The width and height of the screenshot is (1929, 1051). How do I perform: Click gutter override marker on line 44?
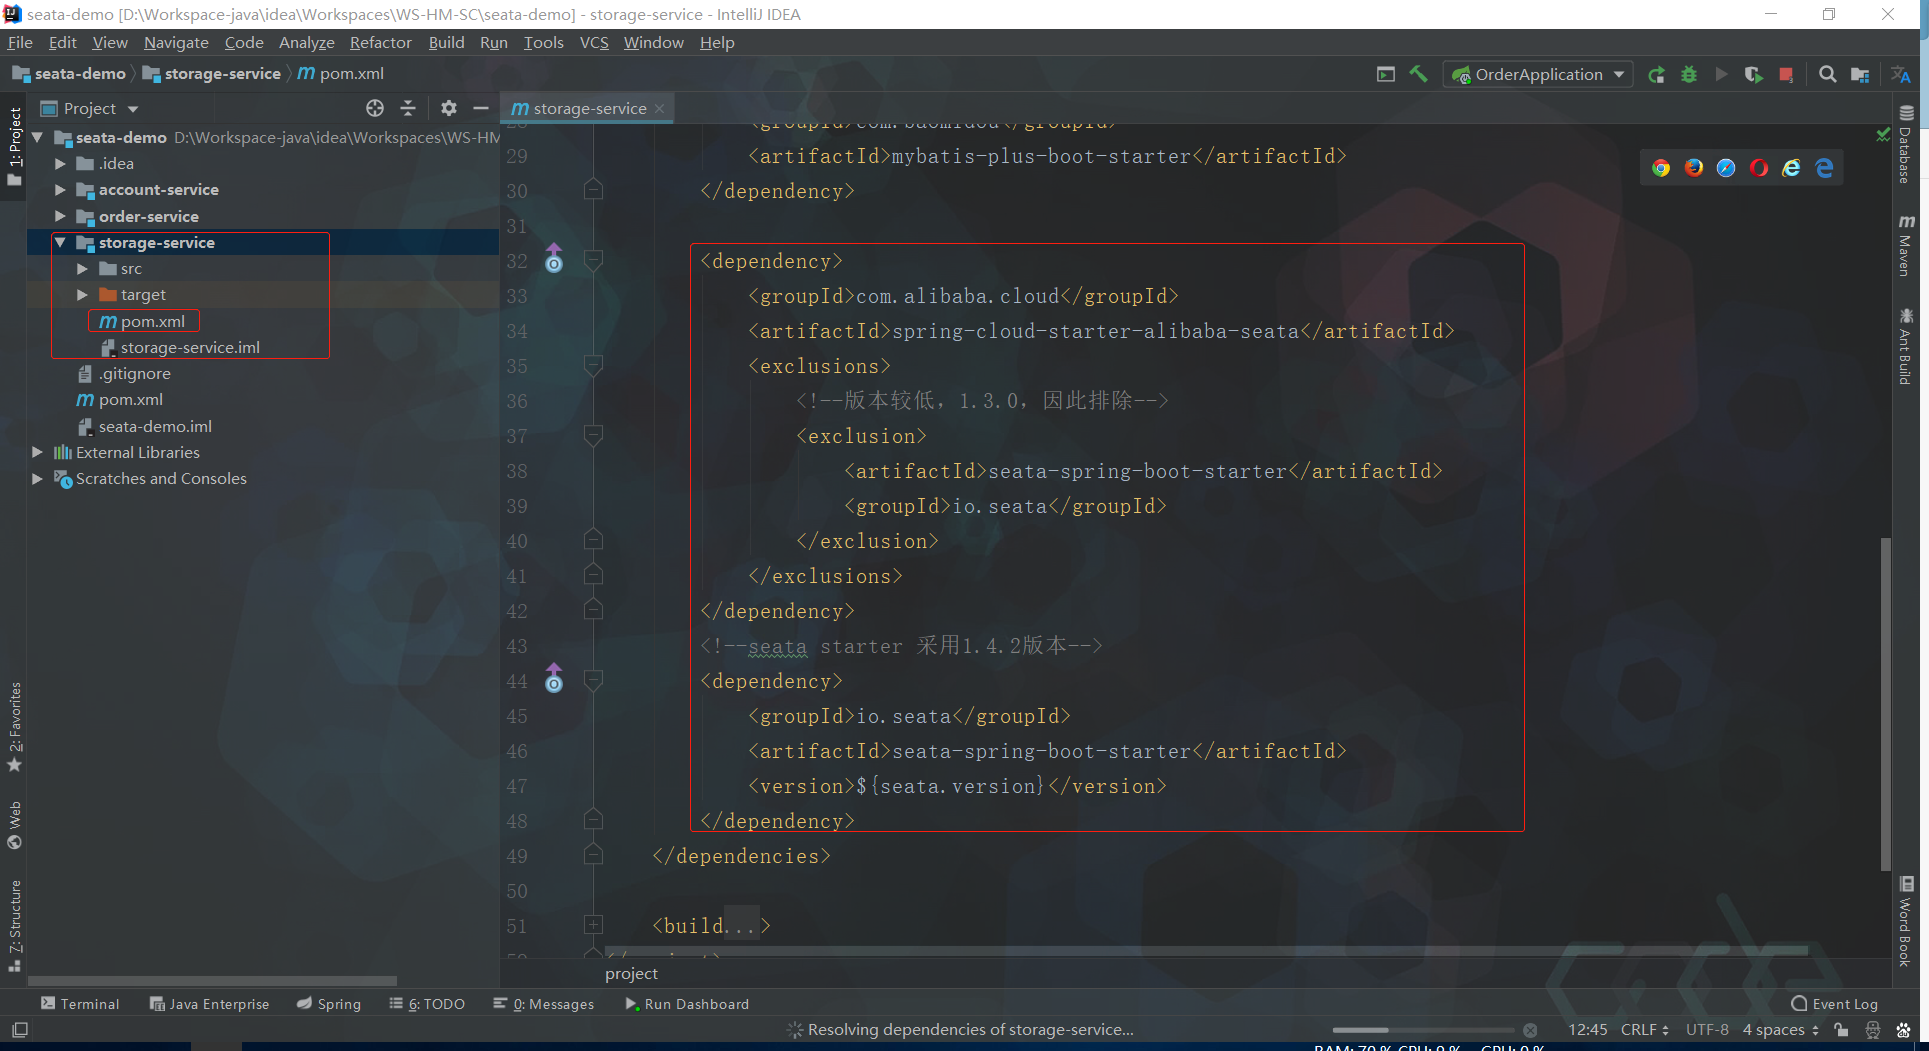[554, 679]
